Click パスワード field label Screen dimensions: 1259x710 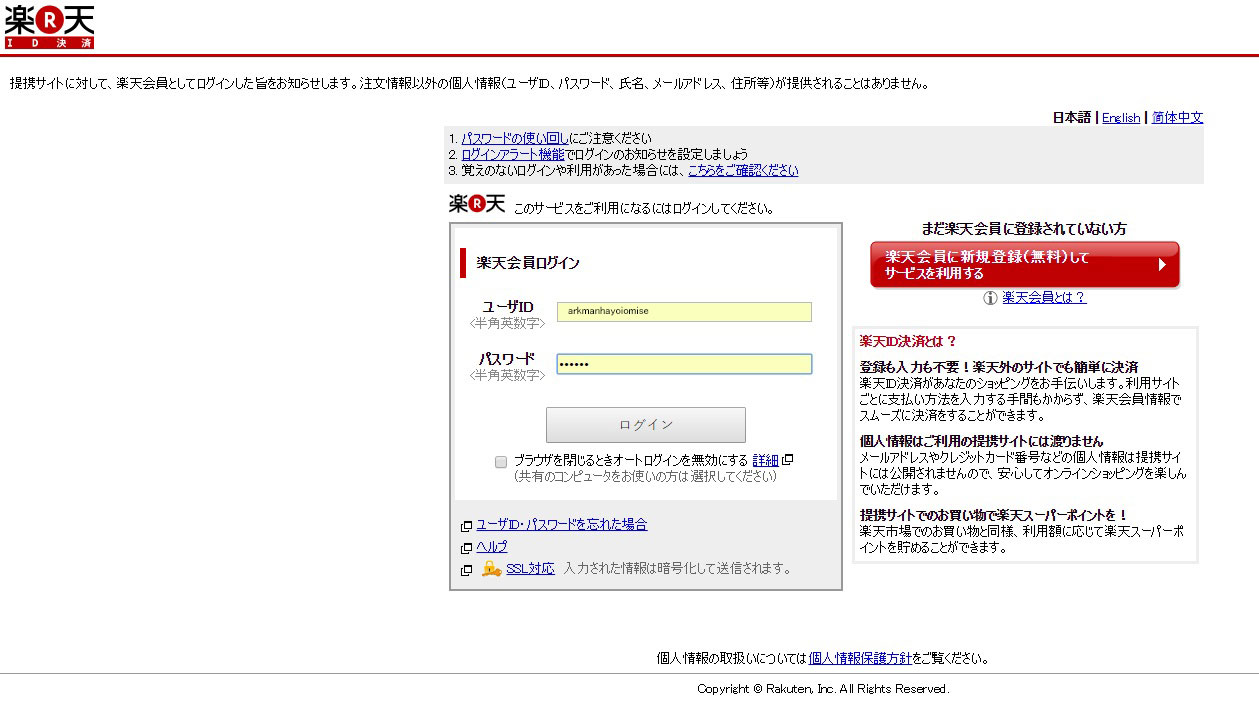pos(506,358)
